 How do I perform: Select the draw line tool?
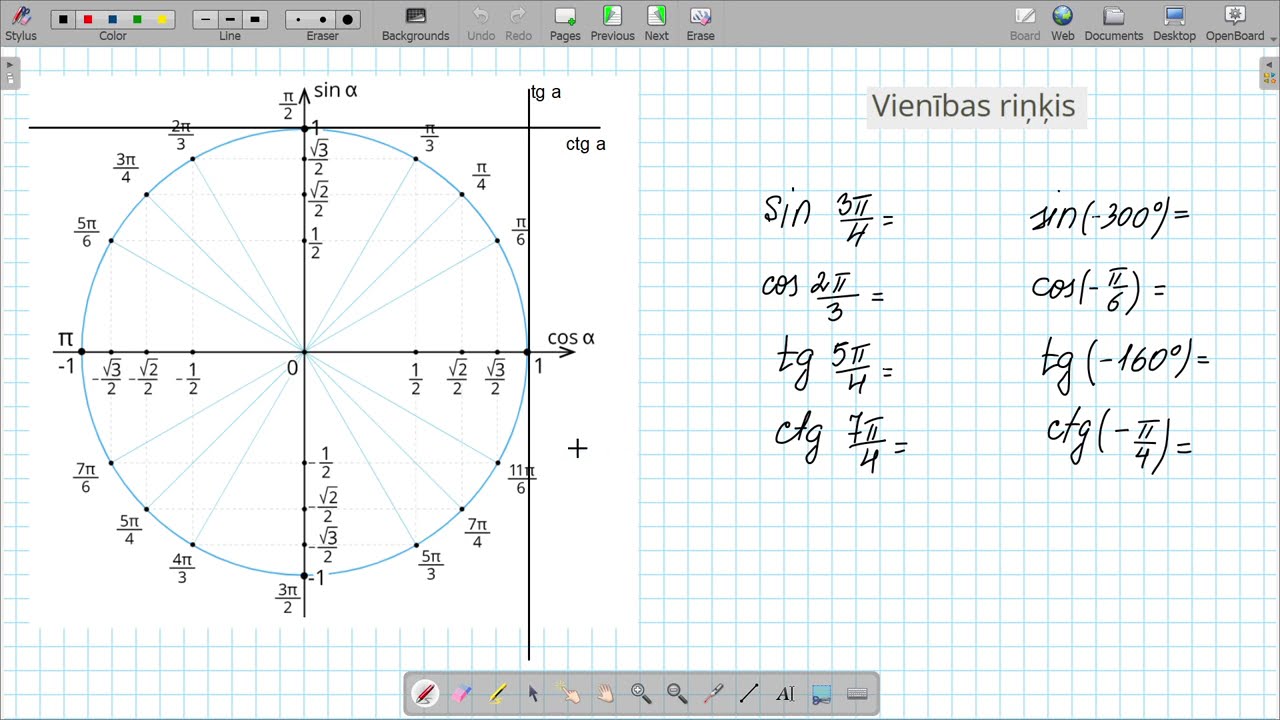click(749, 693)
